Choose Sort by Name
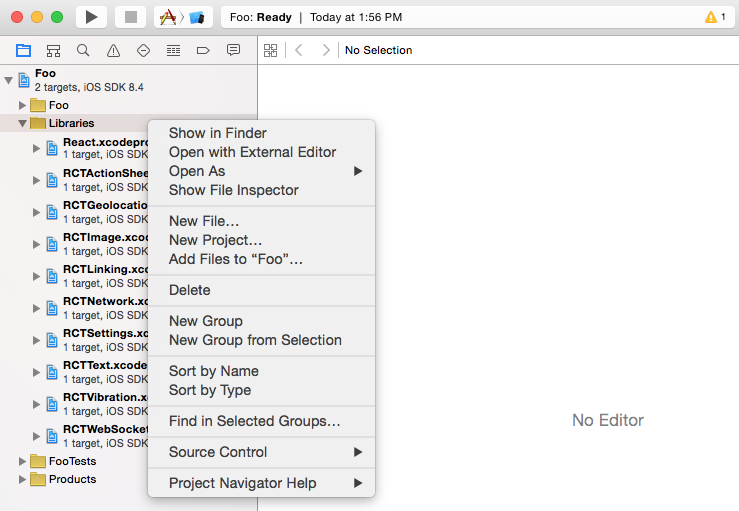Image resolution: width=739 pixels, height=511 pixels. point(262,371)
